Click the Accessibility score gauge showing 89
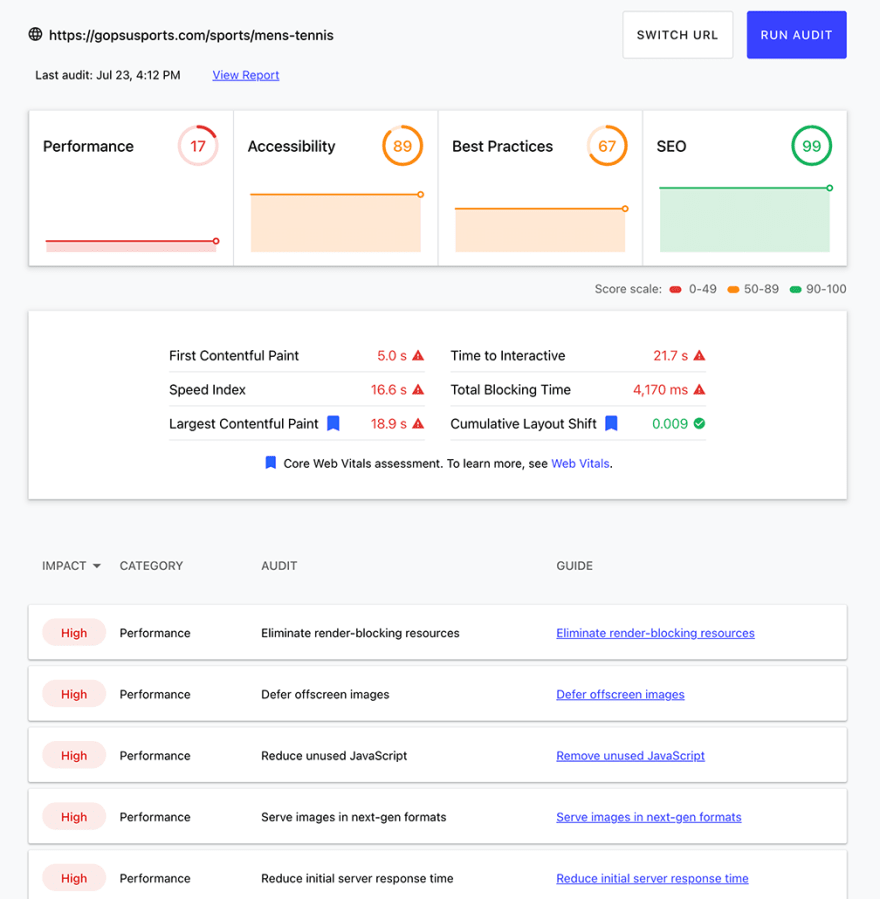This screenshot has width=880, height=899. pyautogui.click(x=402, y=146)
